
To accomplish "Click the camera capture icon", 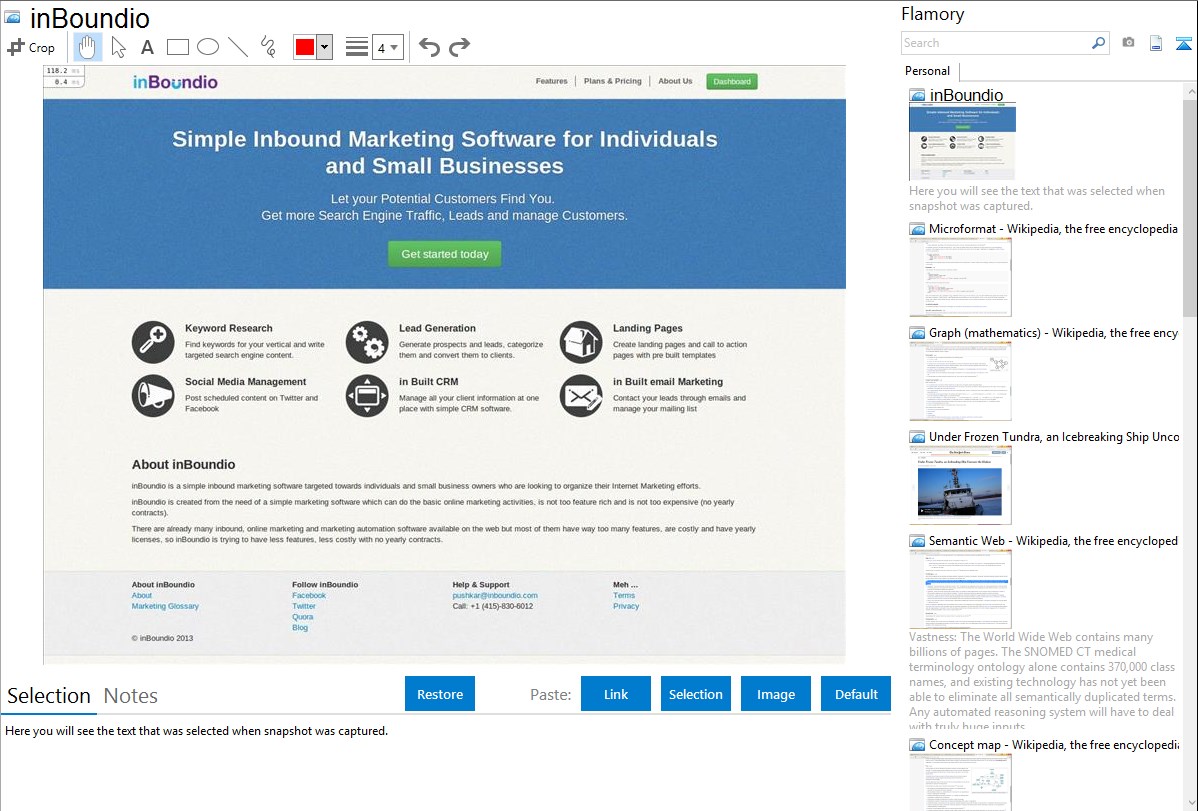I will [x=1128, y=43].
